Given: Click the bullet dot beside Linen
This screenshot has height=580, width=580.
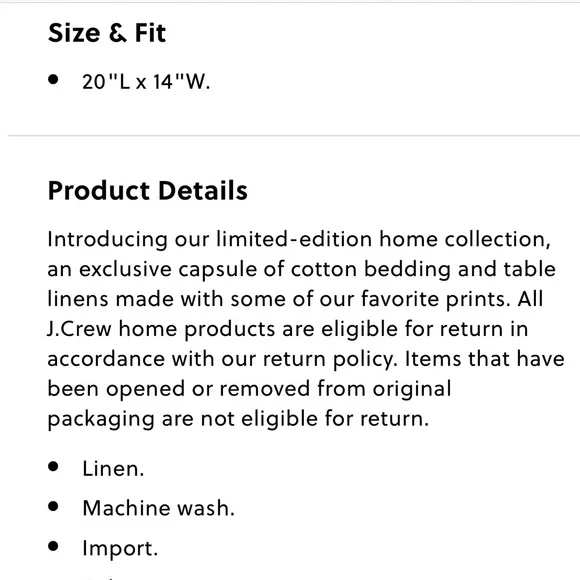Looking at the screenshot, I should (x=53, y=466).
